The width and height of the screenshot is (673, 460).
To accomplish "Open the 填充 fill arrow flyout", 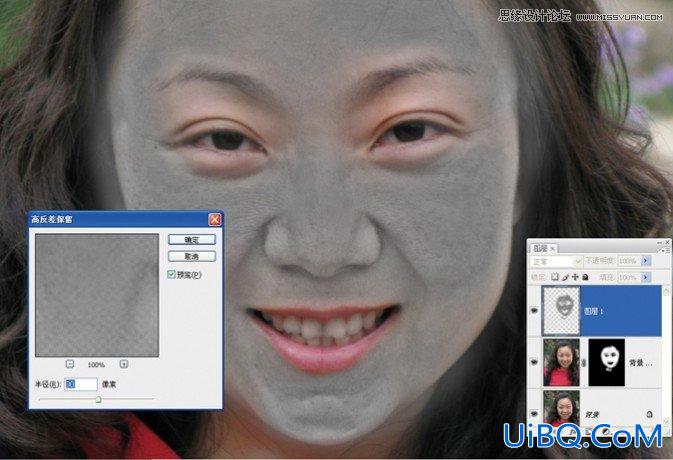I will (x=646, y=278).
